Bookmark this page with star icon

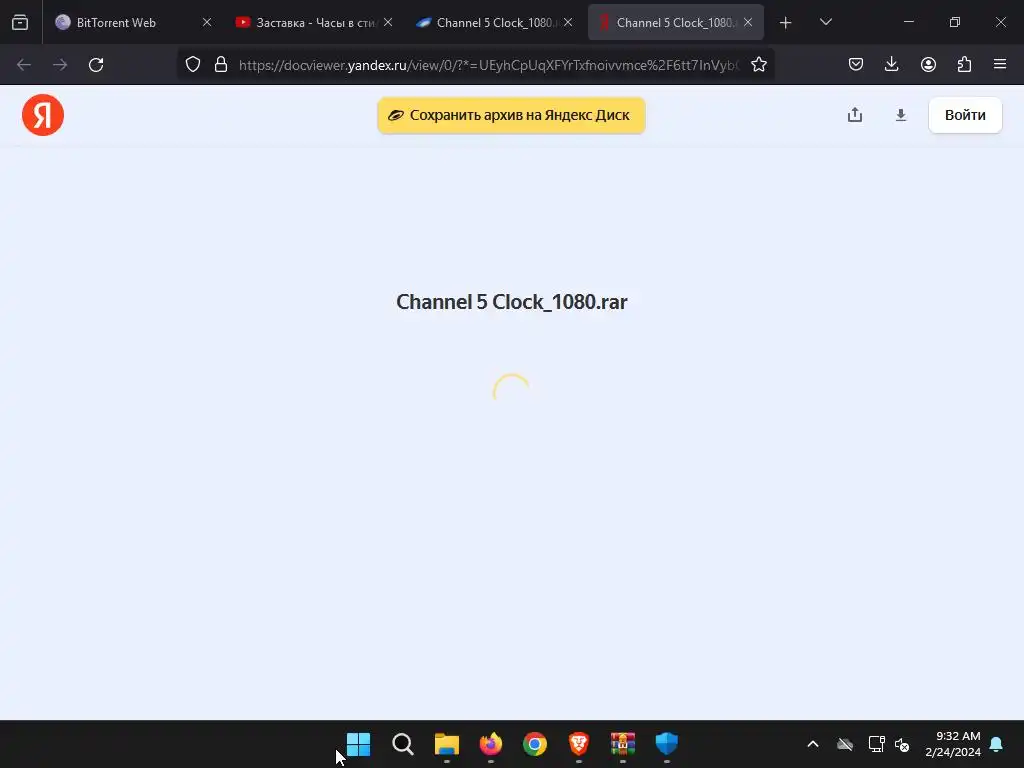[x=758, y=64]
